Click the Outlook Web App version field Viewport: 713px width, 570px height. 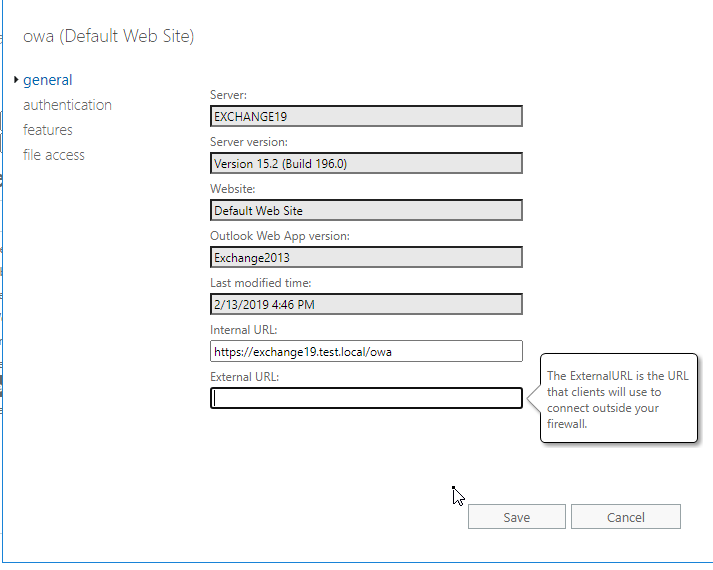pyautogui.click(x=366, y=257)
